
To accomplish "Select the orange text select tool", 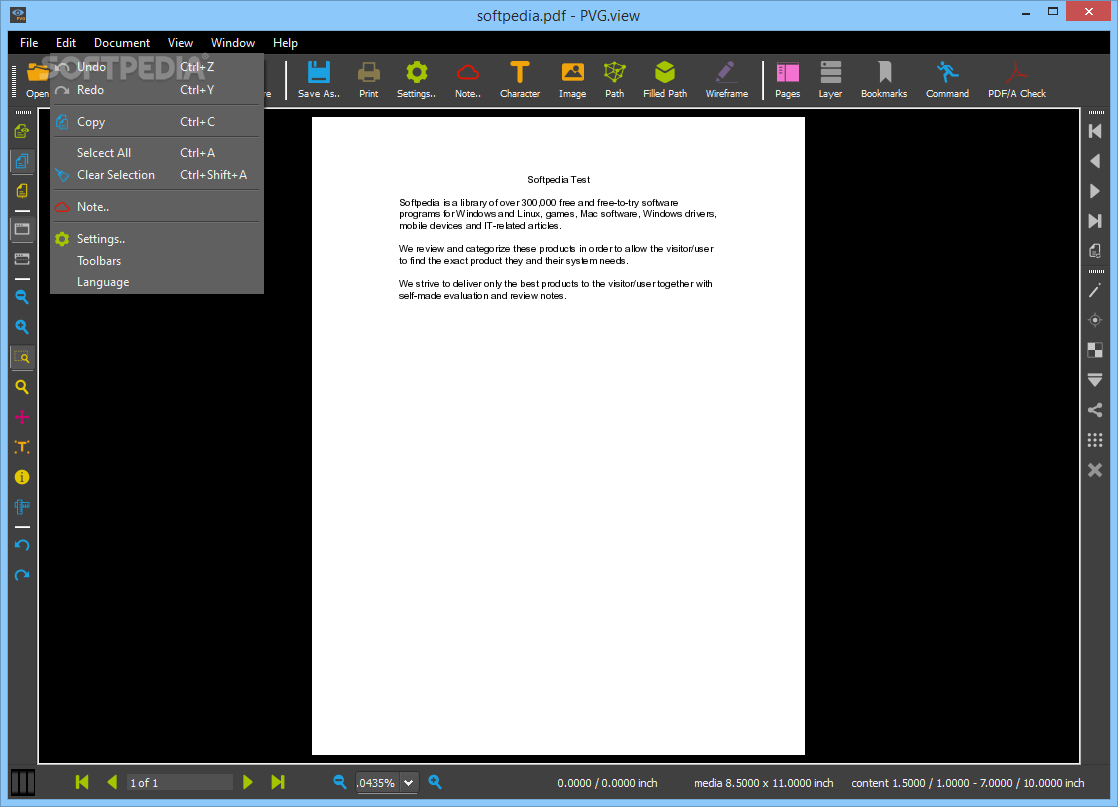I will point(22,447).
